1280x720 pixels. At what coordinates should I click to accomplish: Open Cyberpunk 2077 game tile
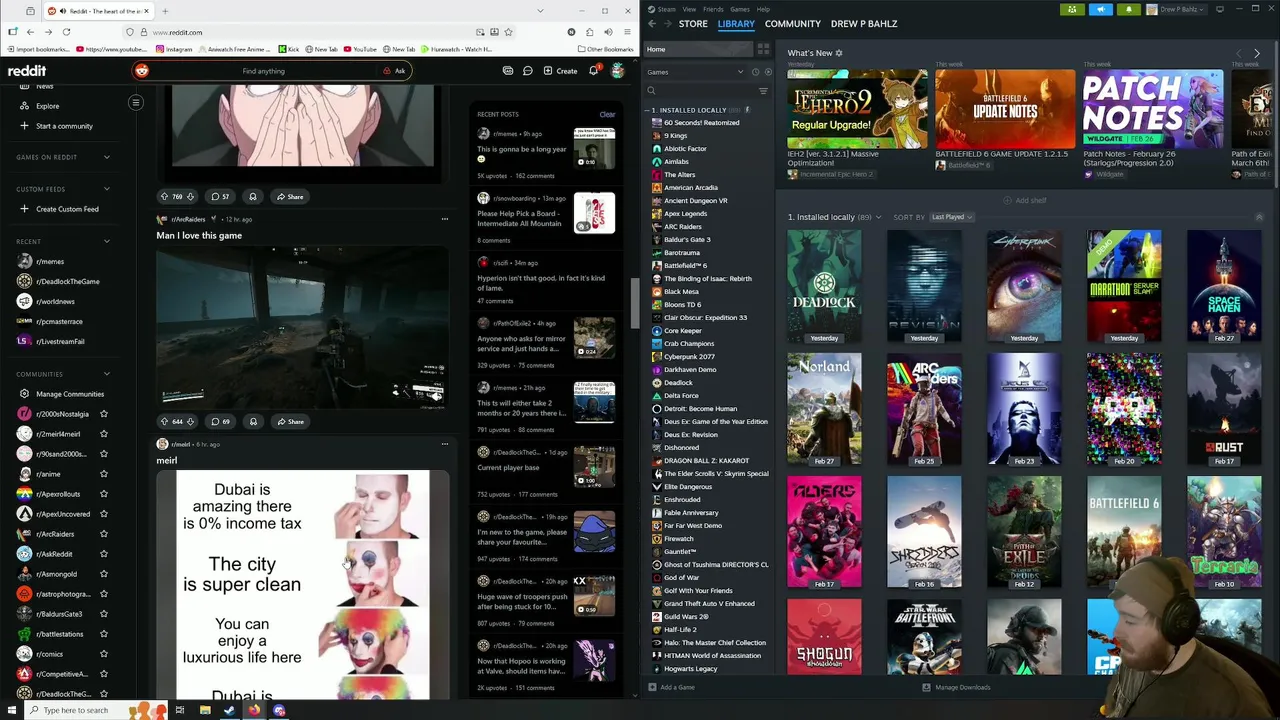click(1024, 287)
